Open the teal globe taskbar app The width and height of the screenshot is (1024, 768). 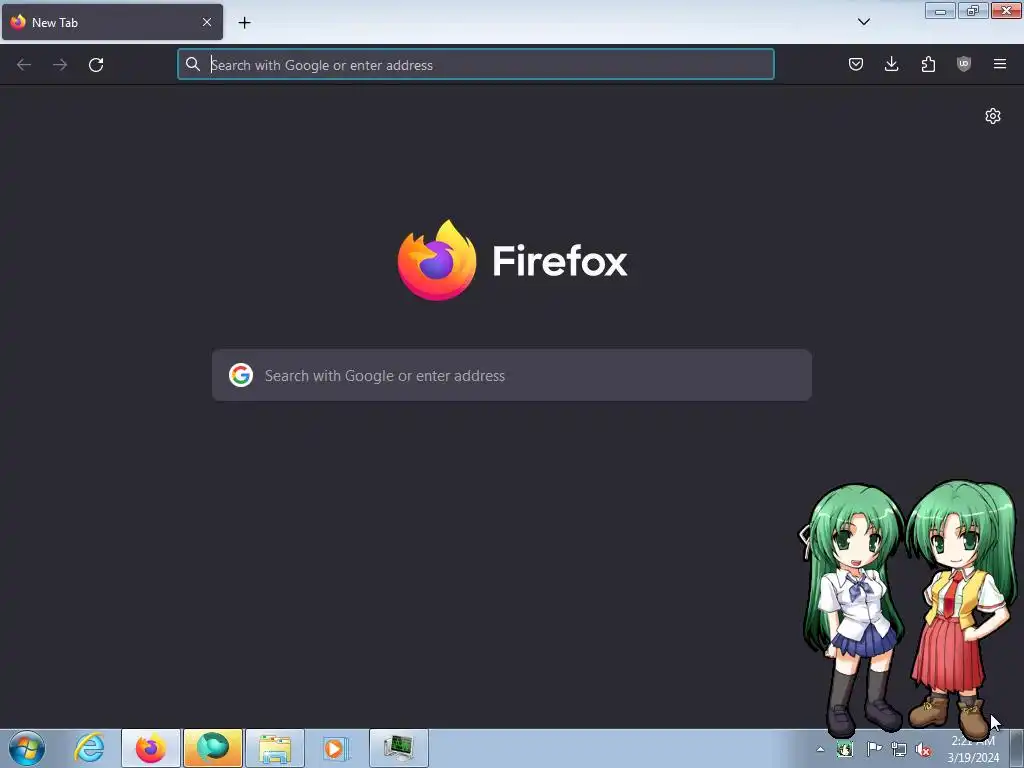[x=213, y=748]
